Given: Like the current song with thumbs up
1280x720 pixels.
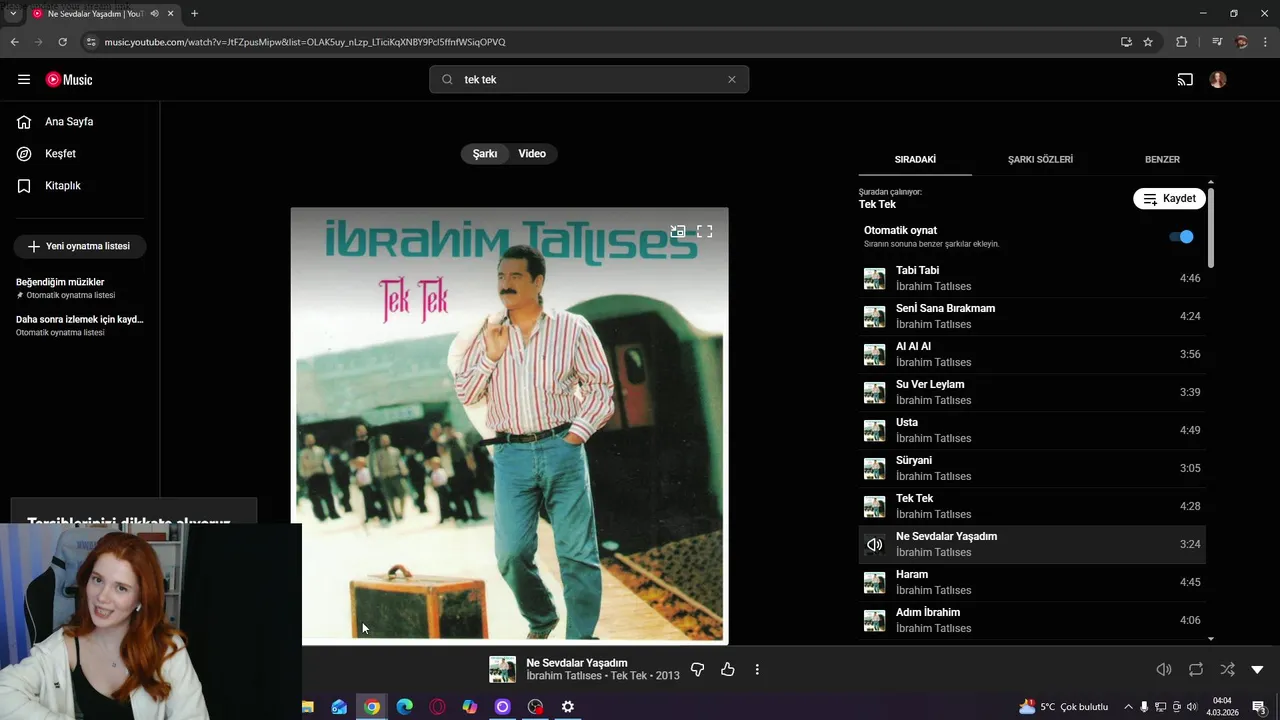Looking at the screenshot, I should pyautogui.click(x=728, y=669).
